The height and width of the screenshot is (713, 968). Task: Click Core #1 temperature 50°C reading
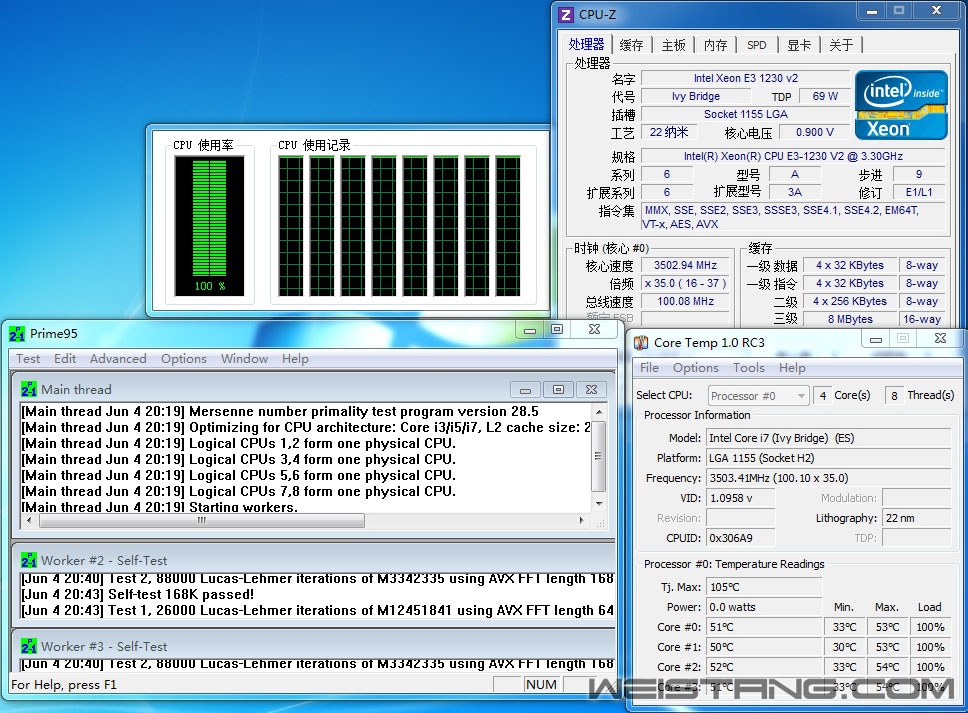coord(764,647)
